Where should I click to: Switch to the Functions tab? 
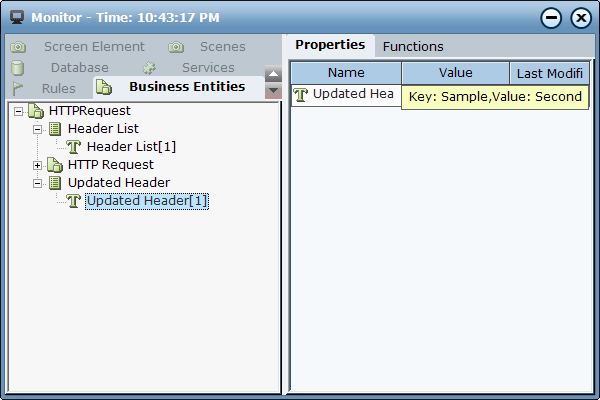click(413, 46)
